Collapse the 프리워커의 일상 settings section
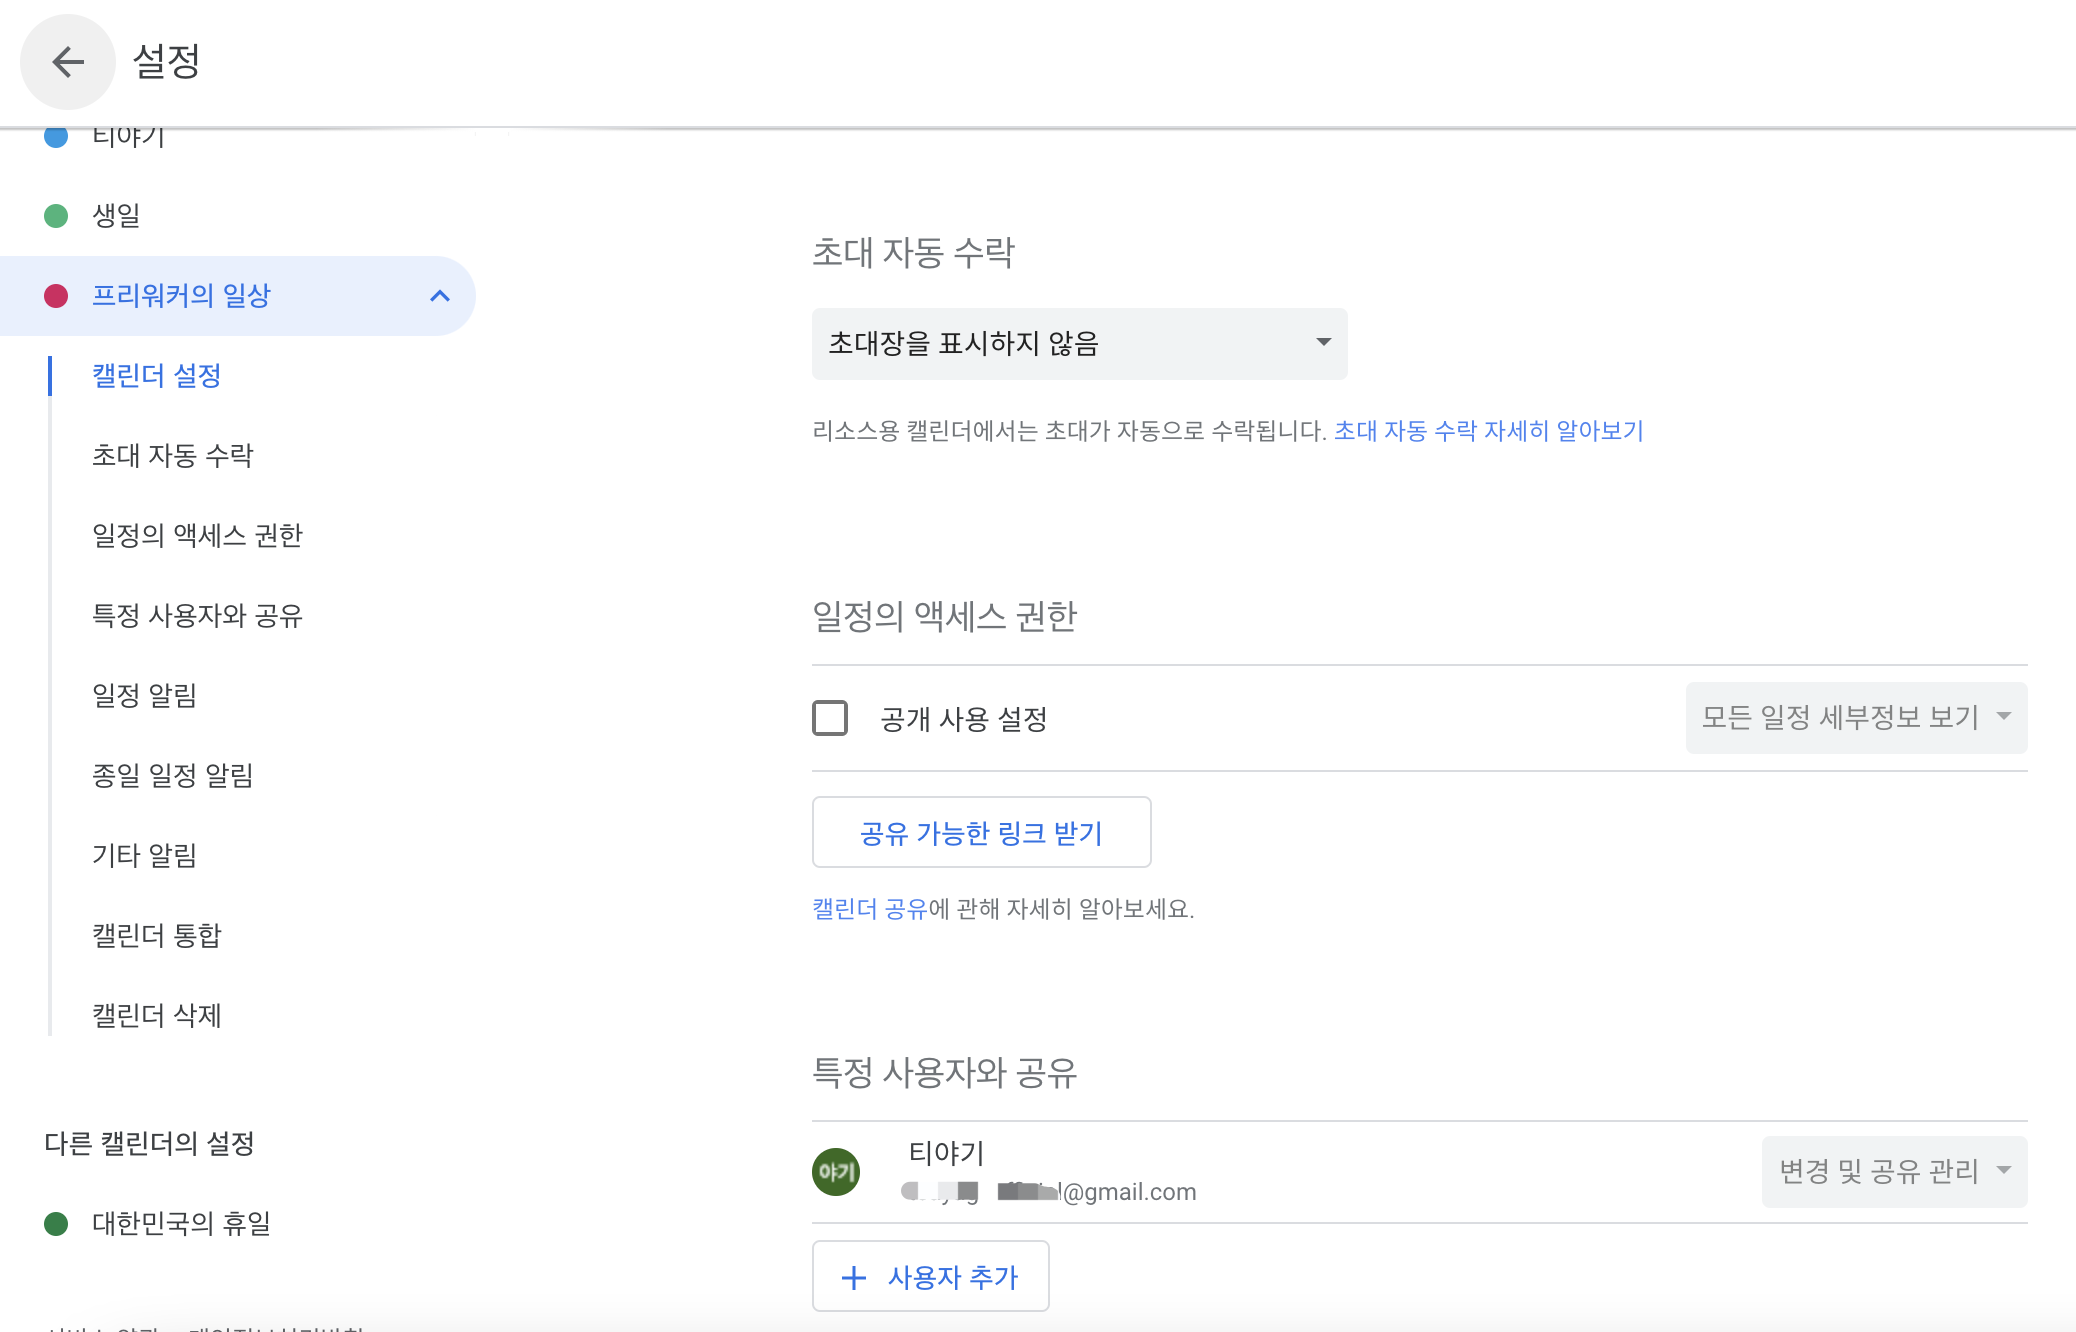The image size is (2076, 1332). [x=440, y=295]
